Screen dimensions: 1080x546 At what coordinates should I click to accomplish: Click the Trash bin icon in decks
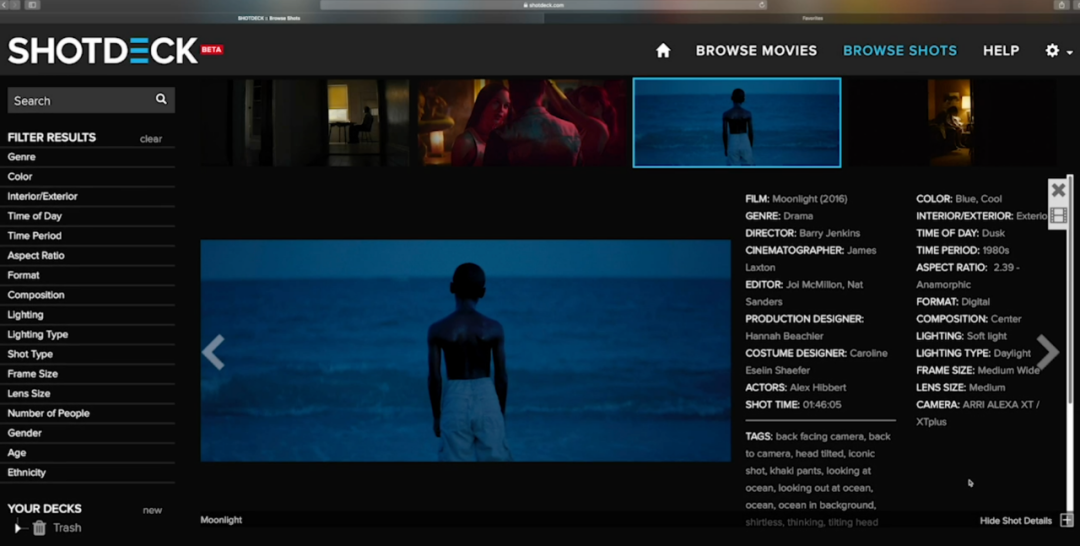tap(39, 527)
